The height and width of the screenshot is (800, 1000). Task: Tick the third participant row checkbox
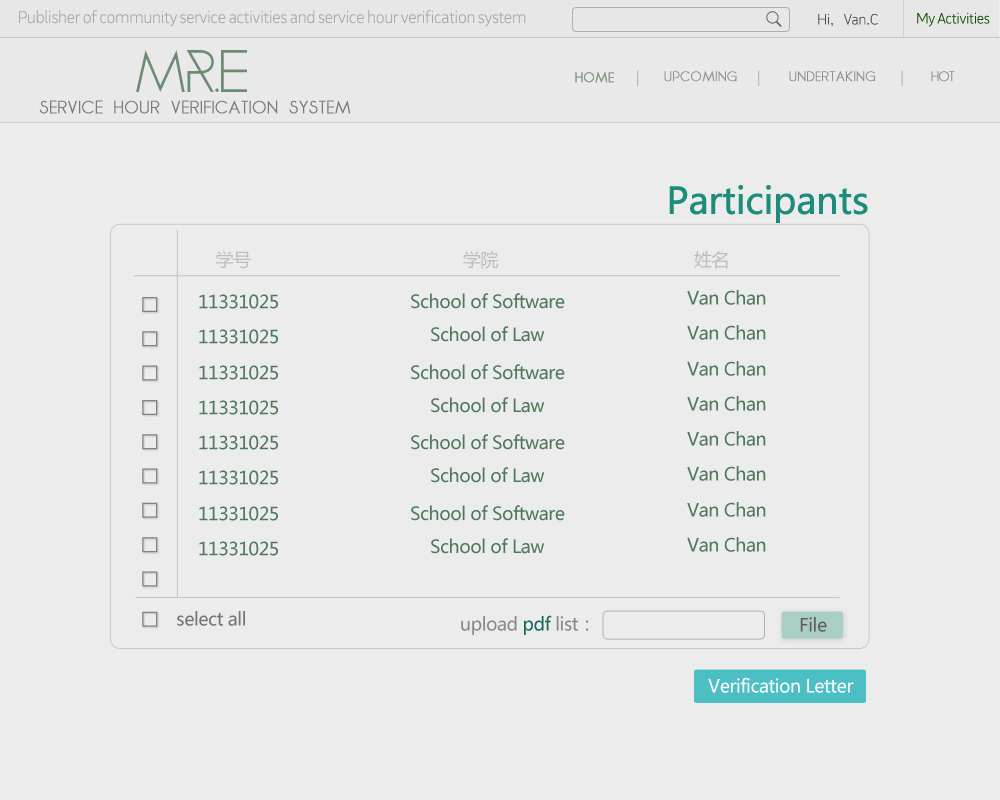pyautogui.click(x=150, y=373)
